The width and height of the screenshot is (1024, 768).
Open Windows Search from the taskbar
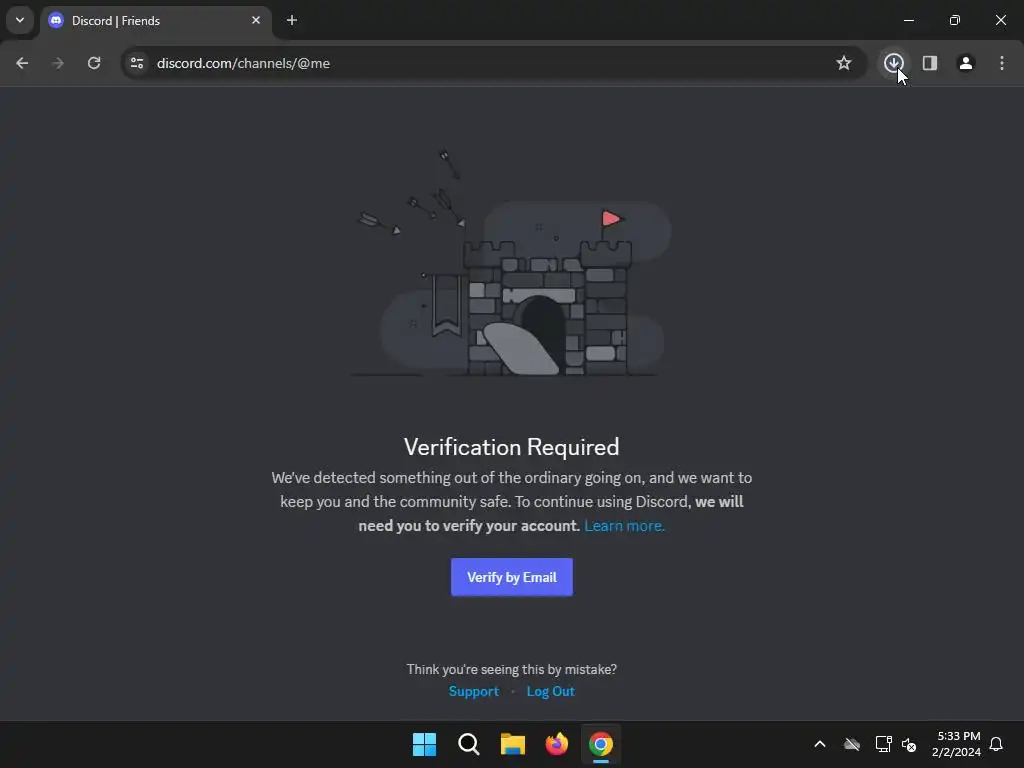pyautogui.click(x=468, y=744)
